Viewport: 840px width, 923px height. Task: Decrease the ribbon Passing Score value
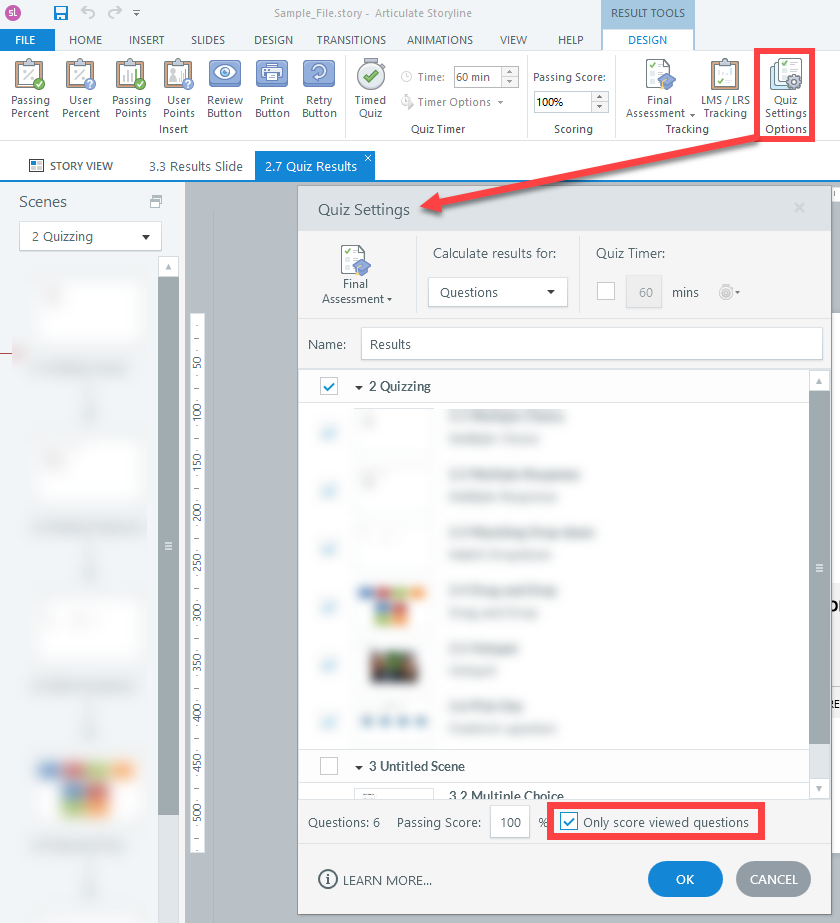pos(599,107)
